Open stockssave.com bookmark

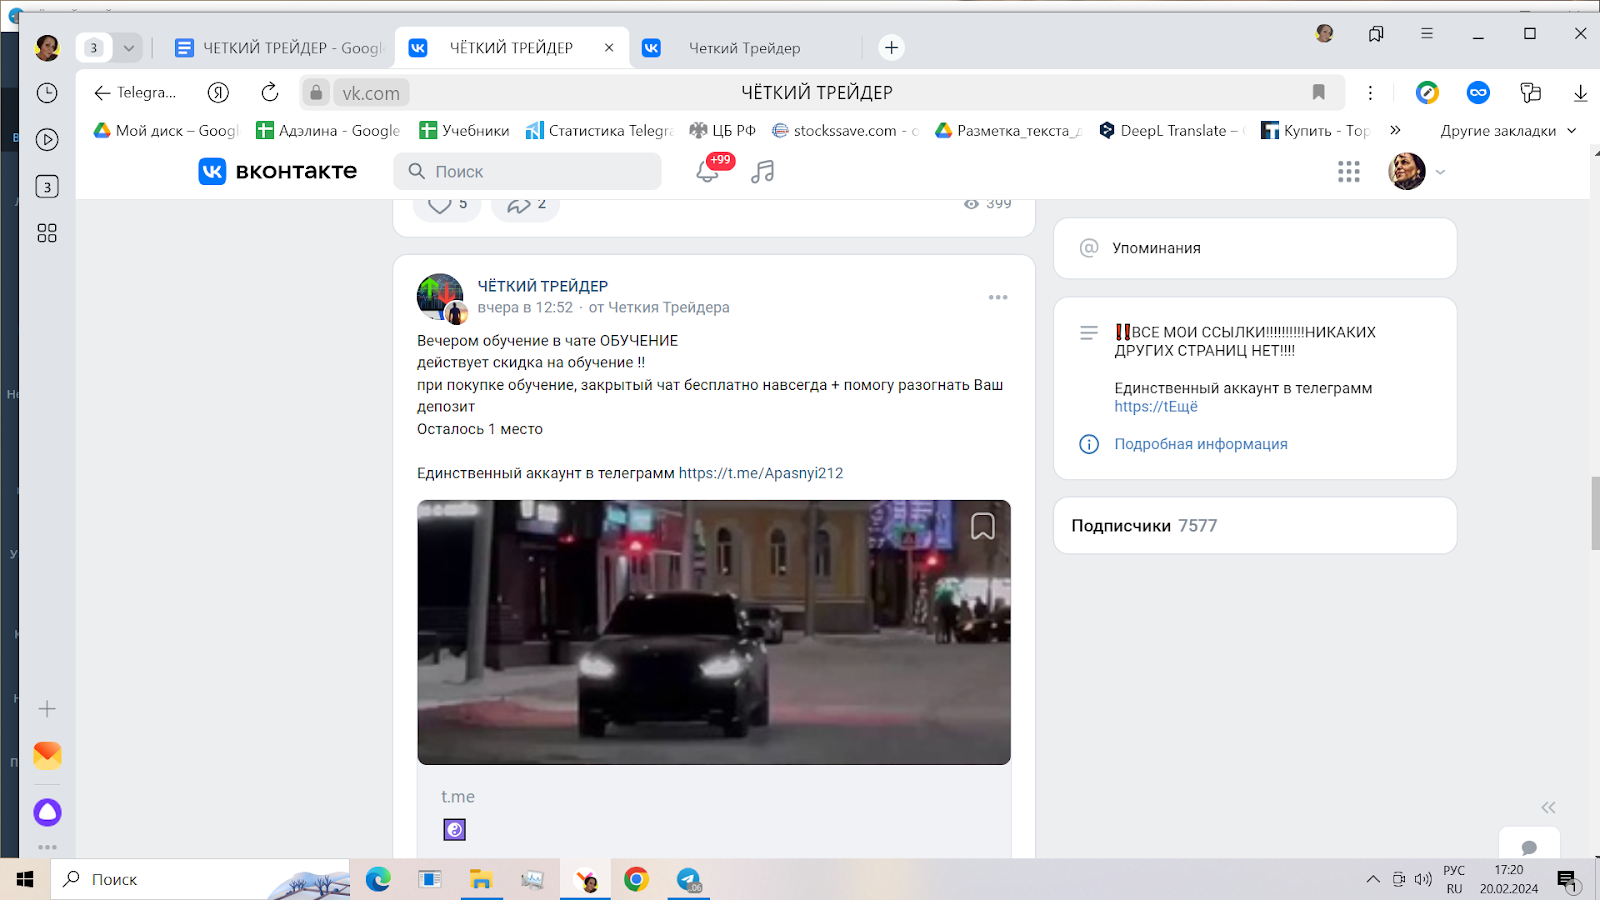tap(845, 131)
